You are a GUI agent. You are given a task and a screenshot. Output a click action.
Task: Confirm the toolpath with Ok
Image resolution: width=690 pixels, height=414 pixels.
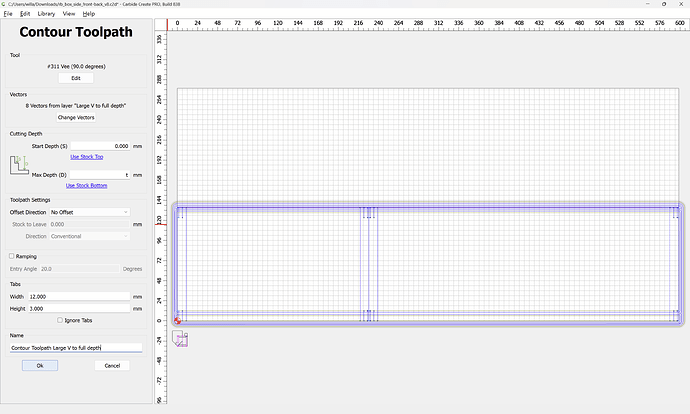point(40,365)
